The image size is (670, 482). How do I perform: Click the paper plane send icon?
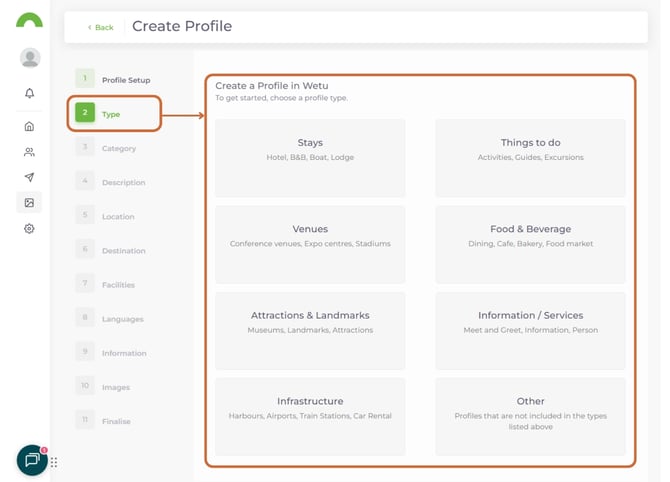pyautogui.click(x=30, y=177)
